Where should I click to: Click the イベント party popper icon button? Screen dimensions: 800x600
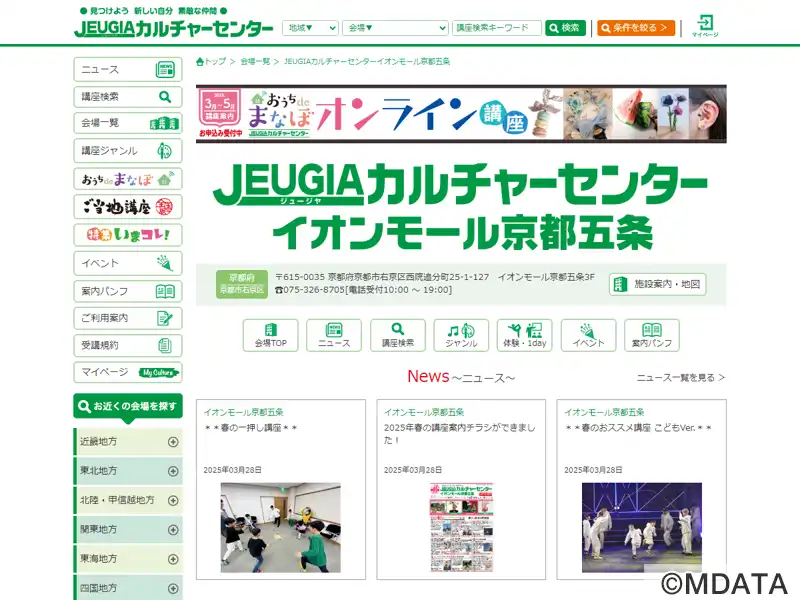pyautogui.click(x=588, y=335)
